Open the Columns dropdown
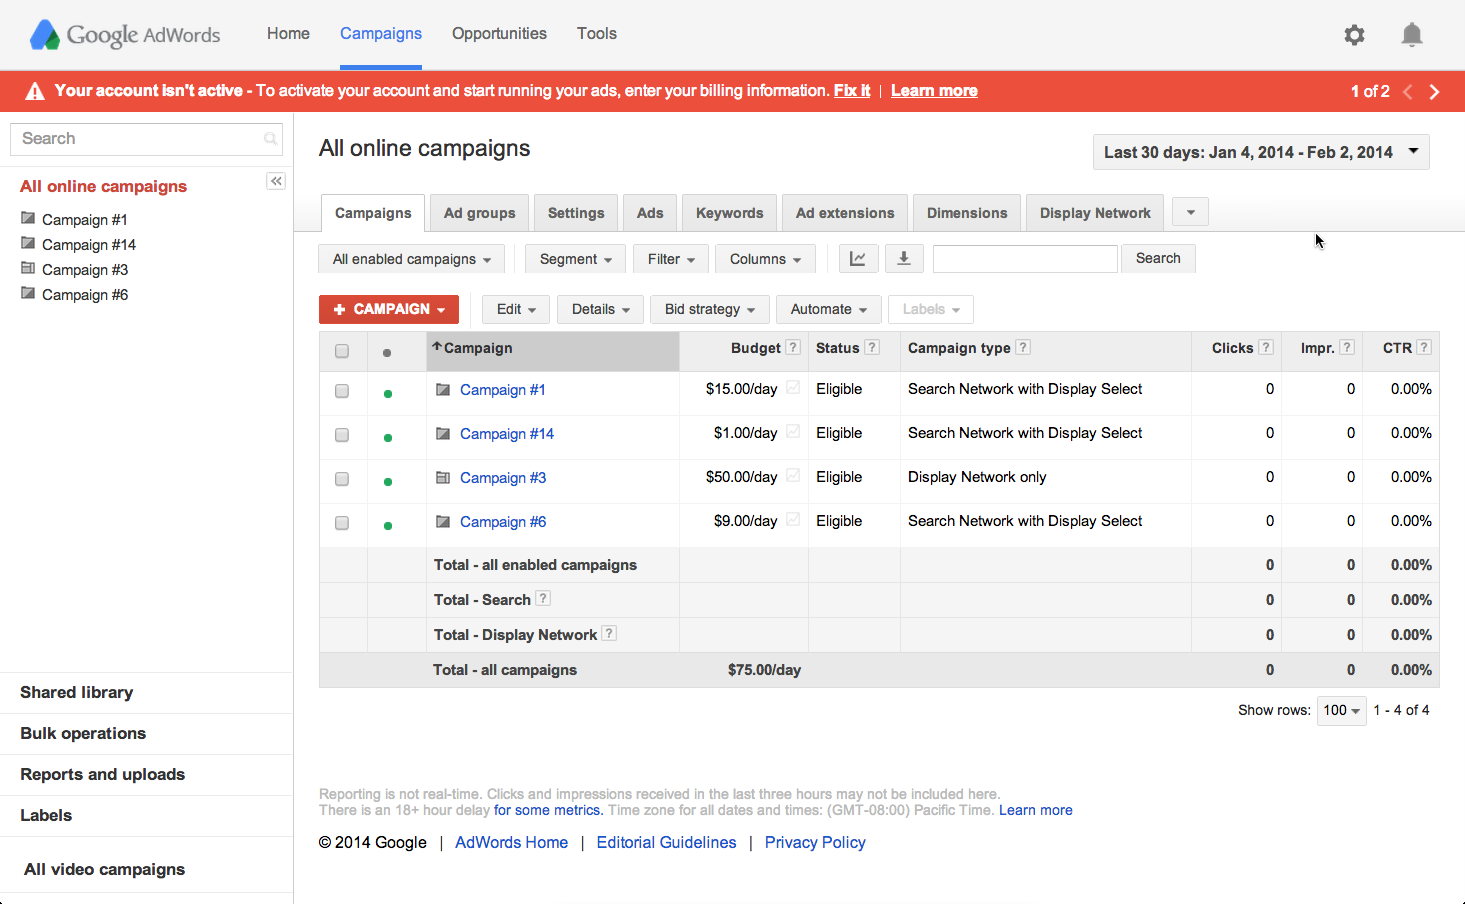The image size is (1465, 904). pos(765,259)
